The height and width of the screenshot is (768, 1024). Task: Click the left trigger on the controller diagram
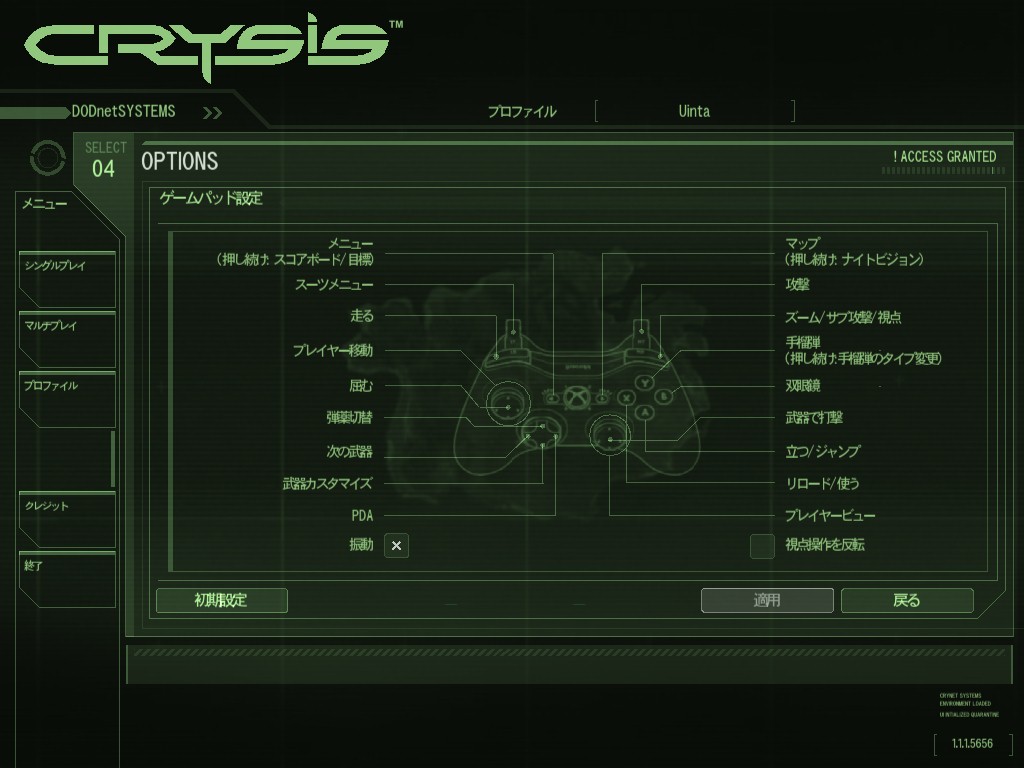tap(513, 334)
